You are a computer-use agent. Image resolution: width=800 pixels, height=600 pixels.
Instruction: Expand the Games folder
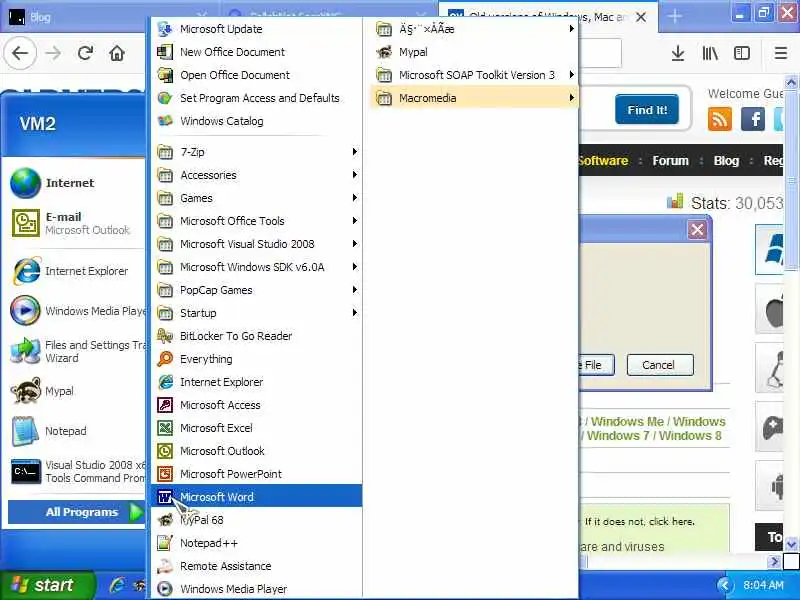coord(257,197)
